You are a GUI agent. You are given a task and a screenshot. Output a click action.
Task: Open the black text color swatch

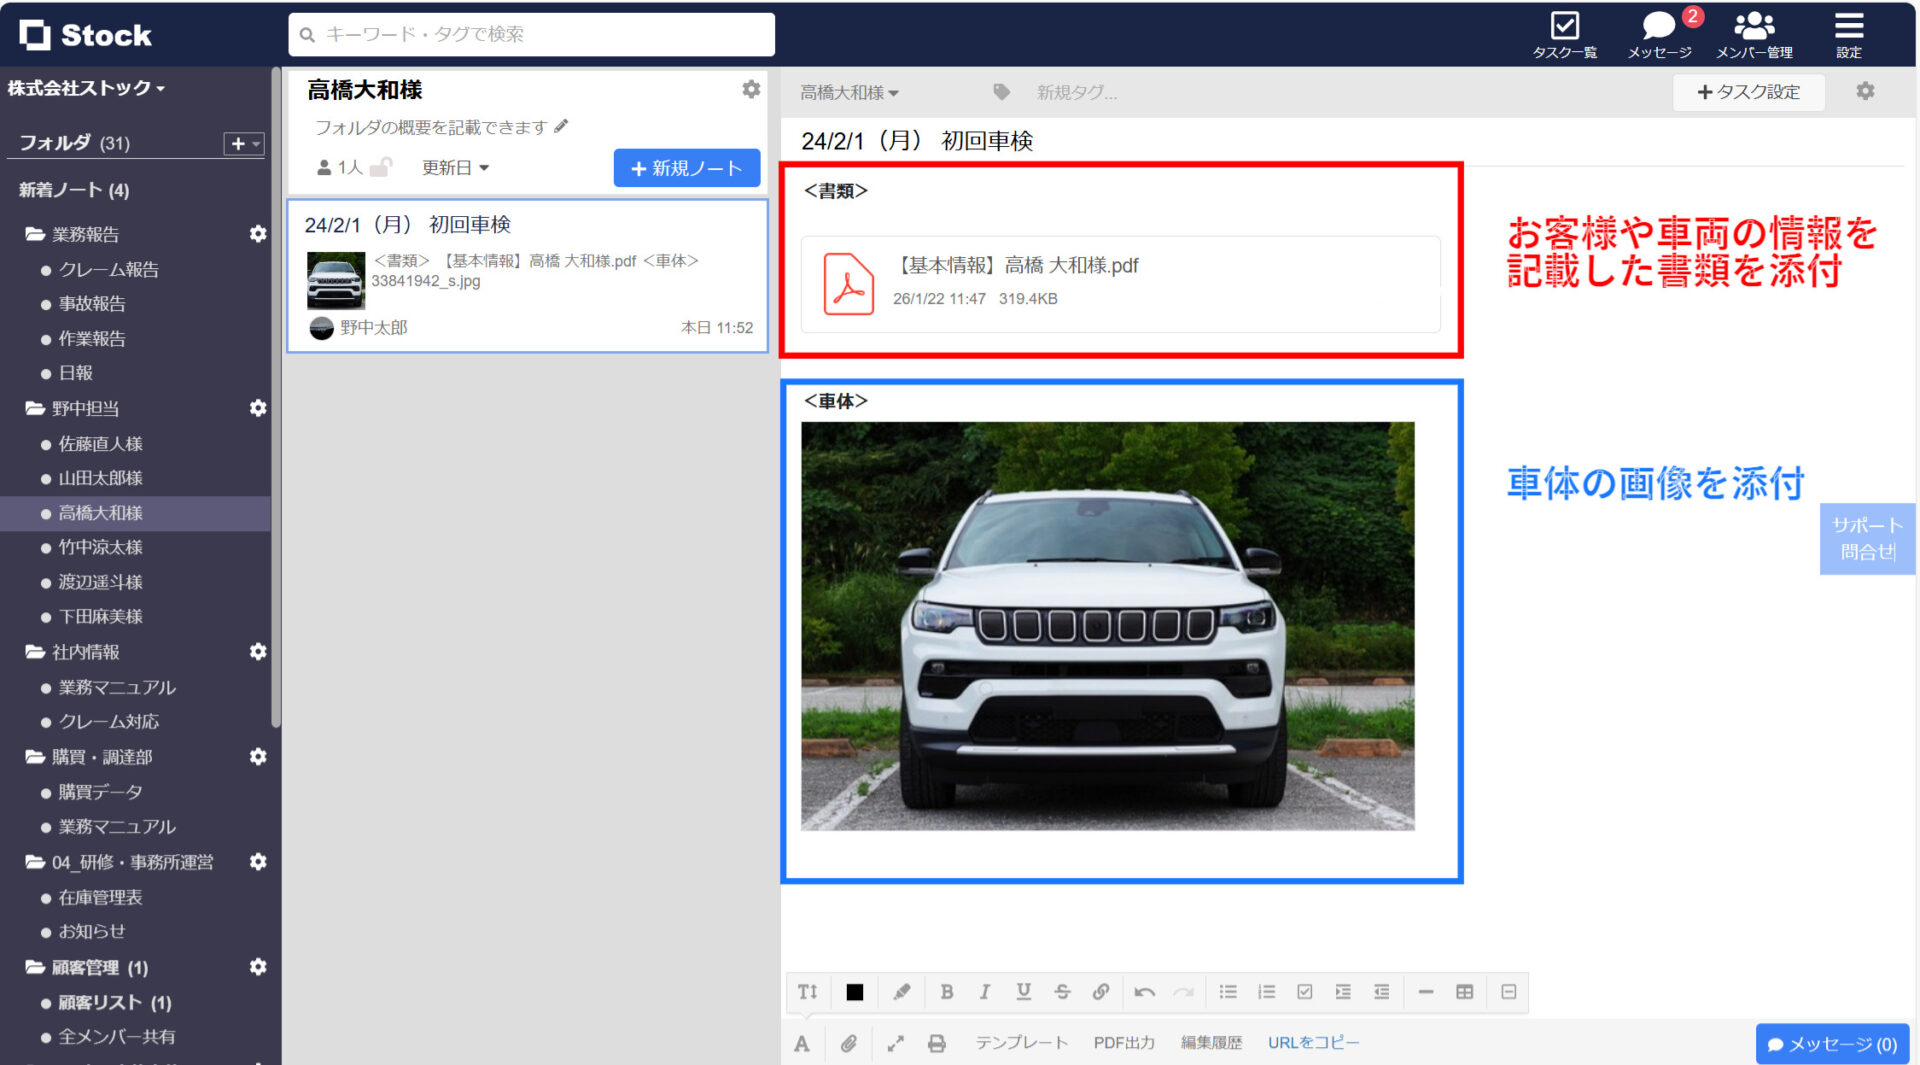coord(855,992)
